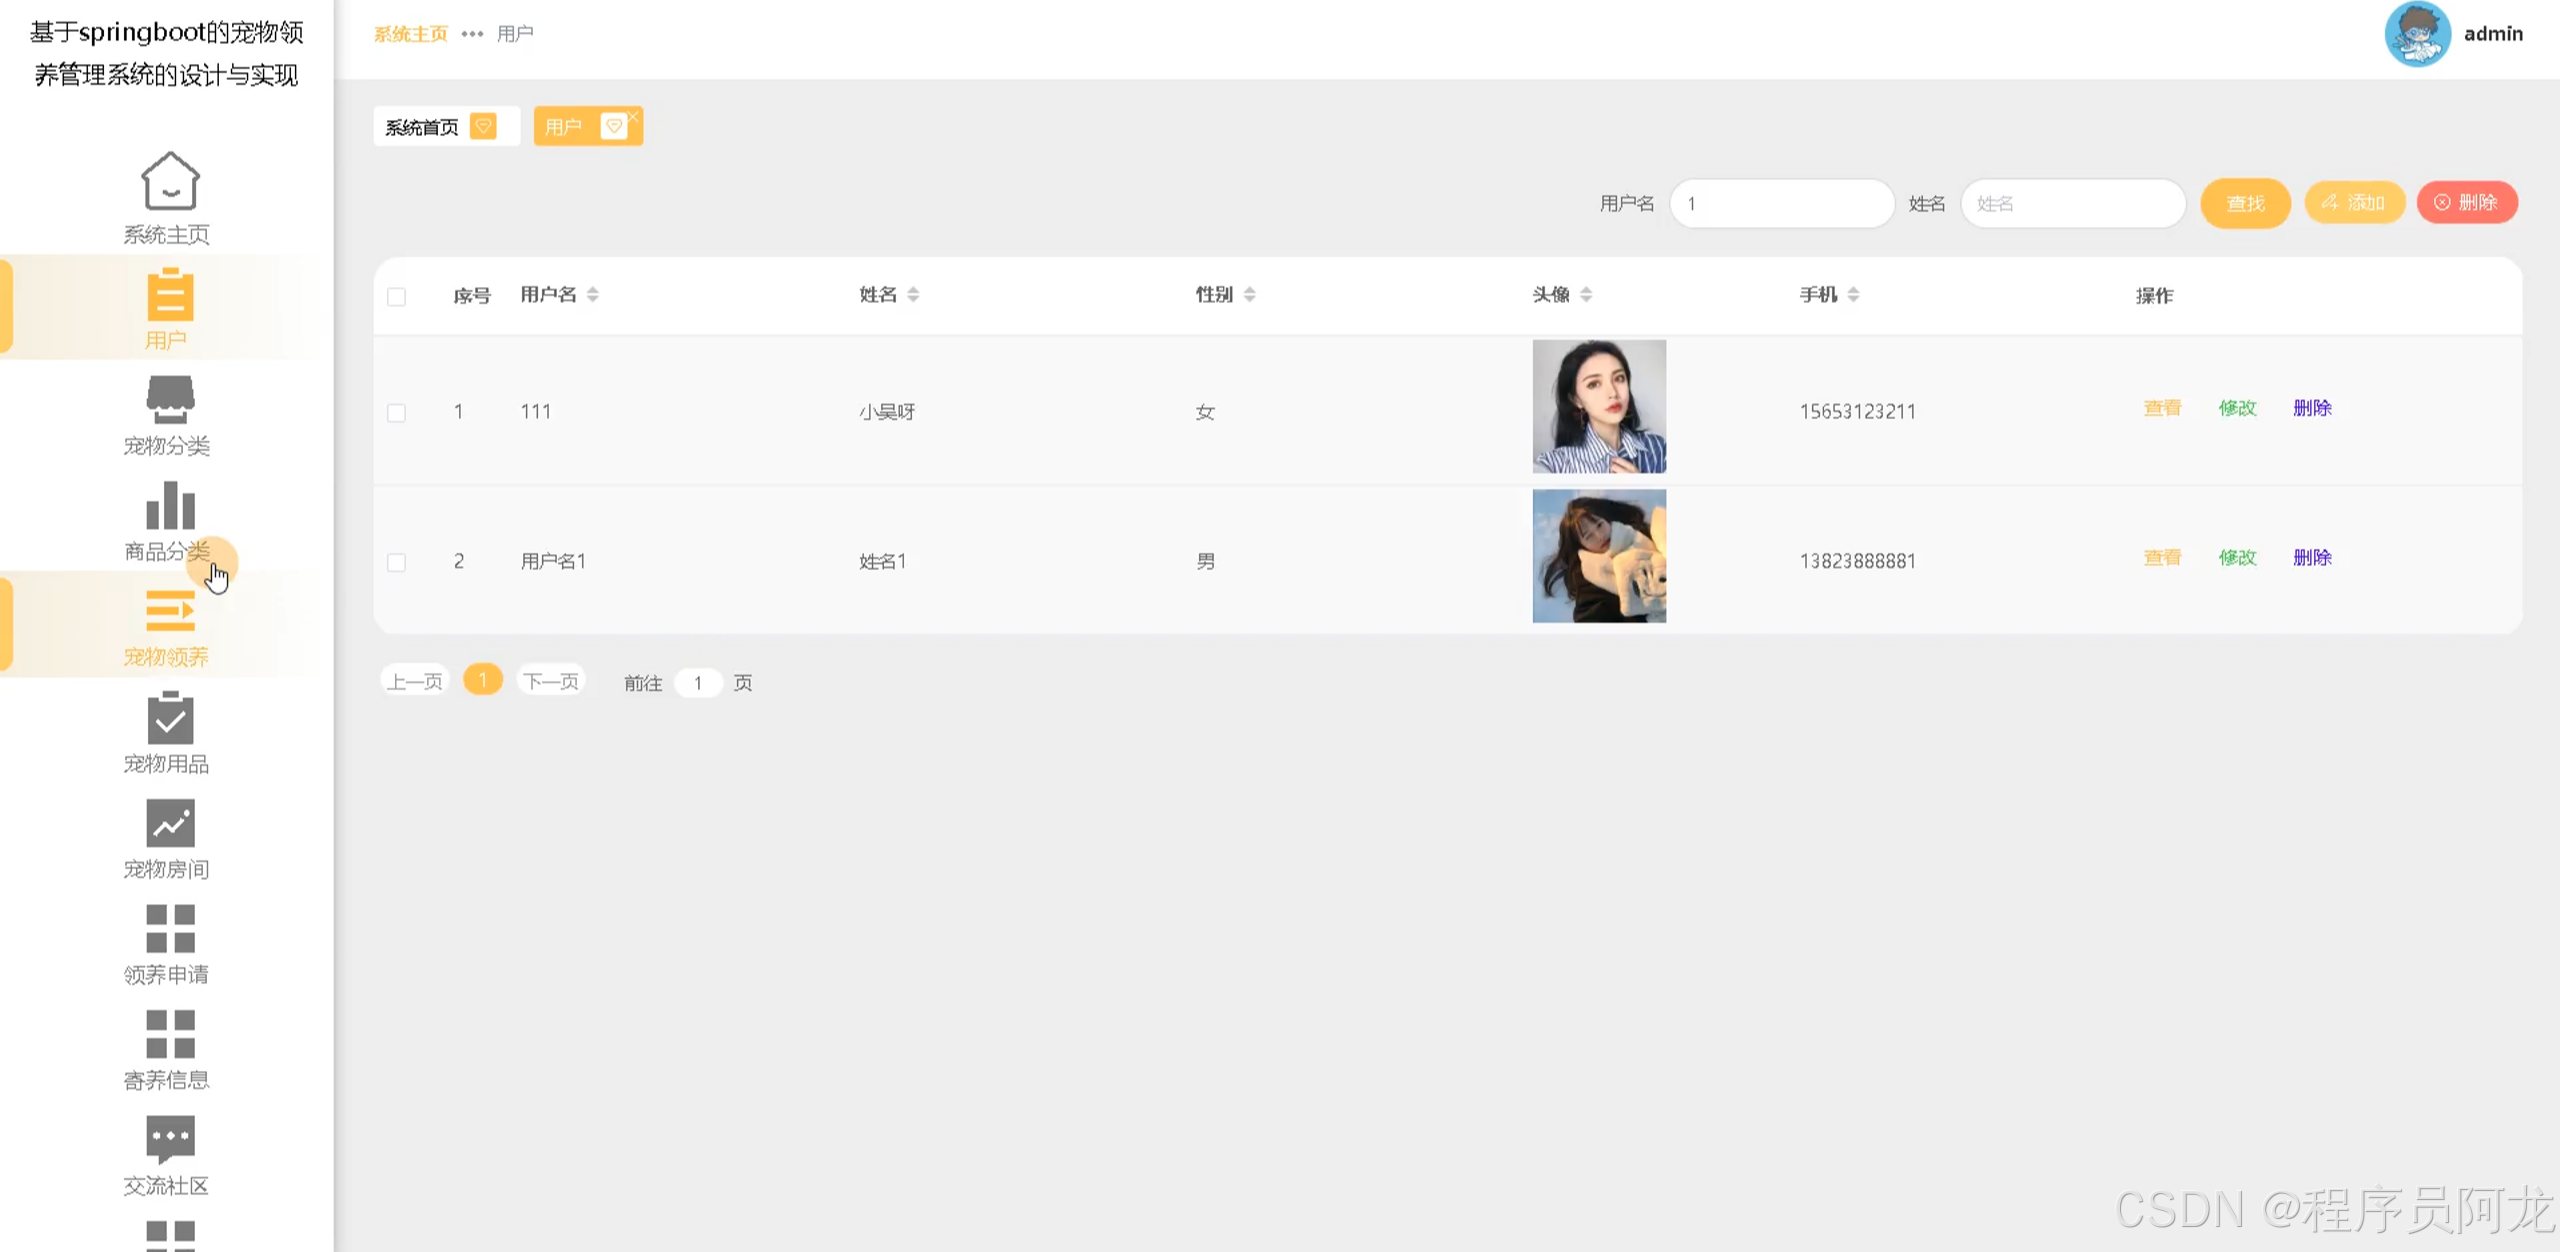Sort by the 性别 column arrows
The width and height of the screenshot is (2560, 1252).
pos(1250,295)
